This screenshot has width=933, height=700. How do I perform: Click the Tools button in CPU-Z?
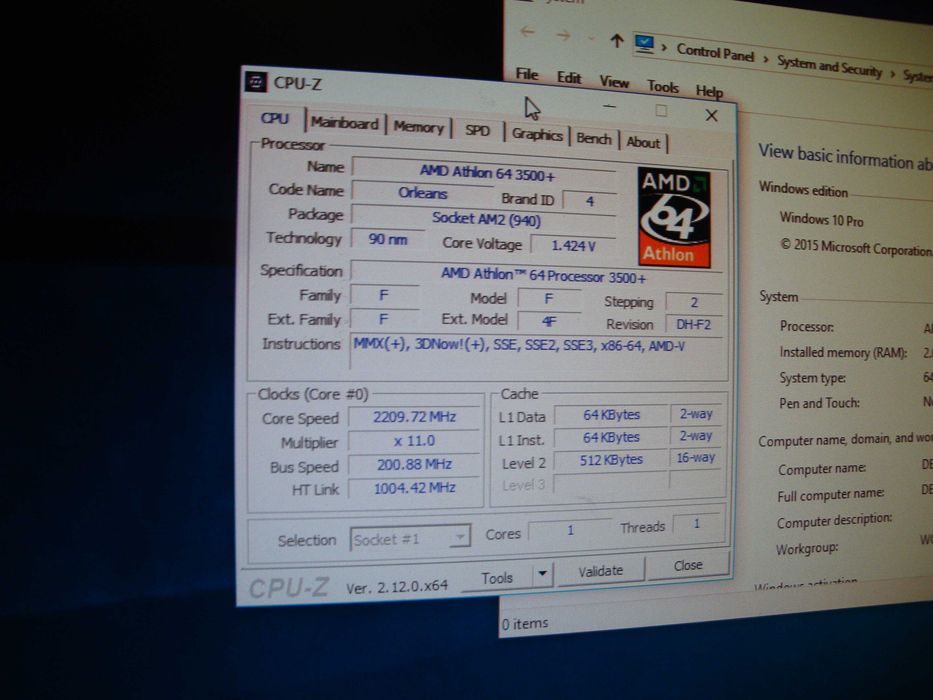click(497, 577)
